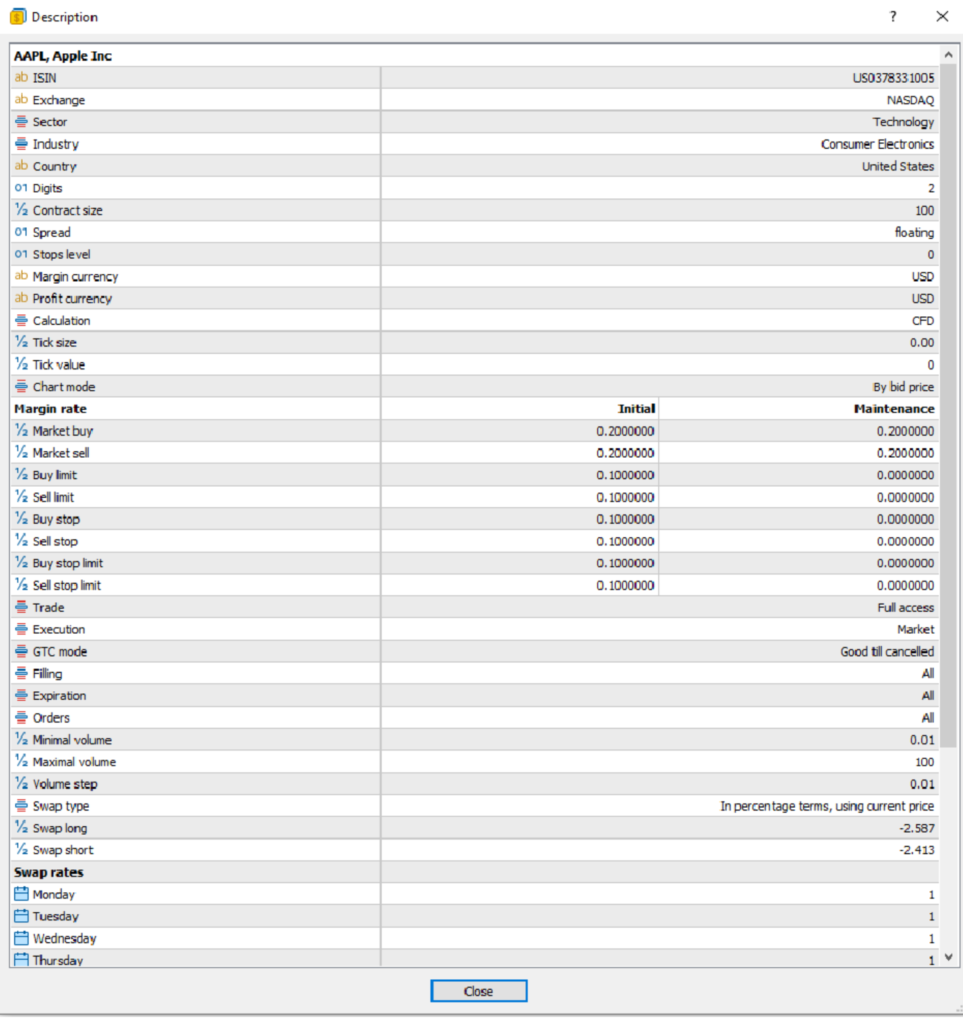Select the Sector row icon
The height and width of the screenshot is (1024, 963).
(x=22, y=122)
